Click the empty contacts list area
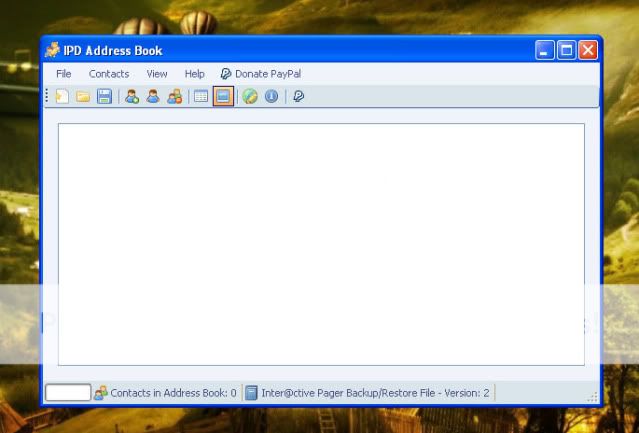The width and height of the screenshot is (639, 433). coord(320,244)
